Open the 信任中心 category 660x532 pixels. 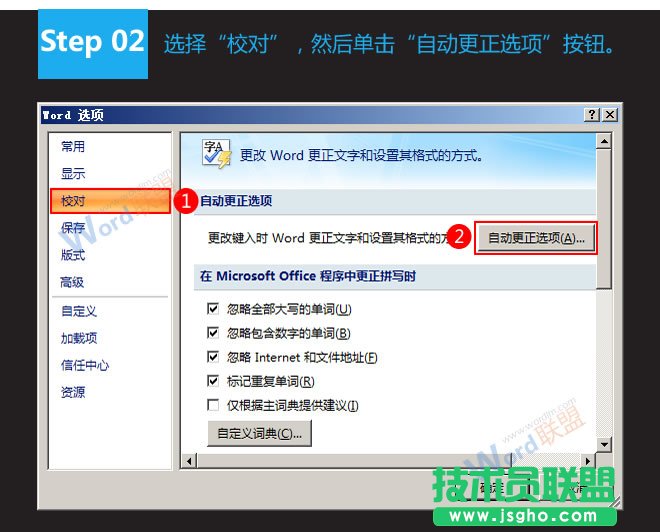[x=85, y=365]
